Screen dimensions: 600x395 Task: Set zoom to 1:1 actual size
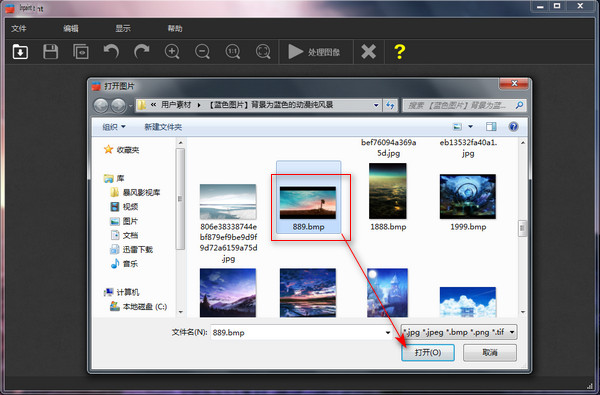tap(233, 51)
